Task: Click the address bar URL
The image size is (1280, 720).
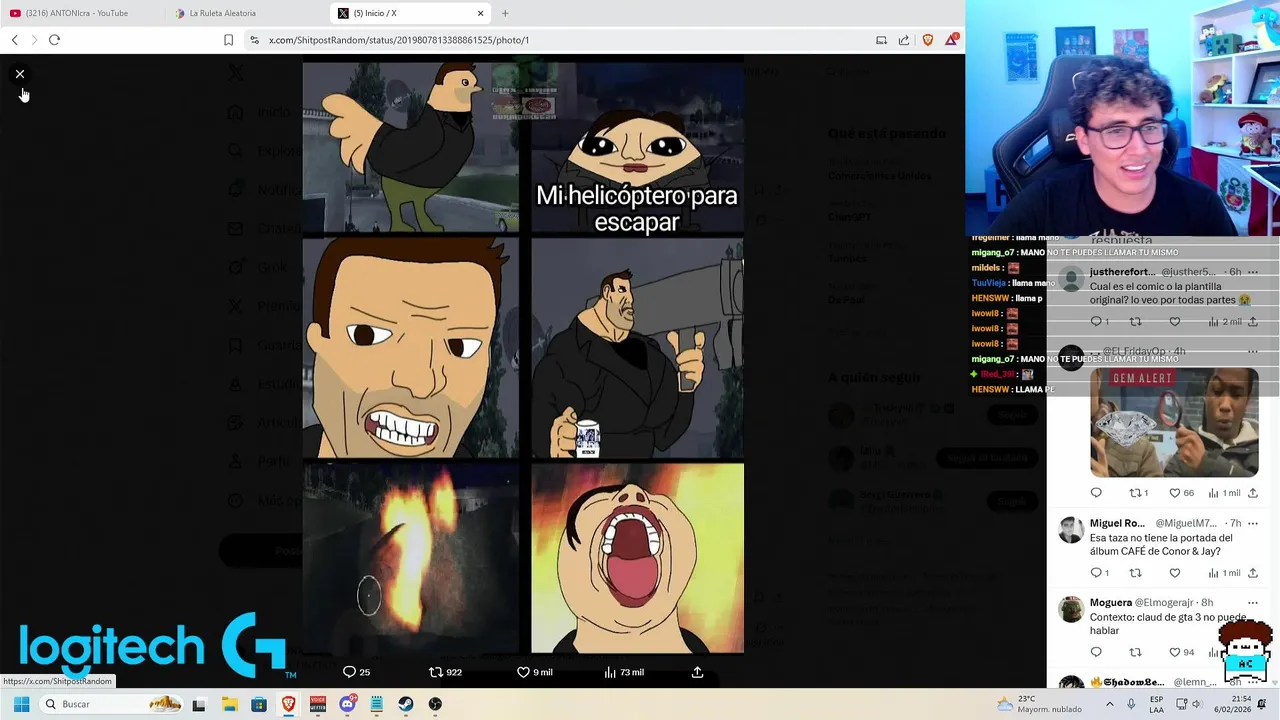Action: (x=398, y=40)
